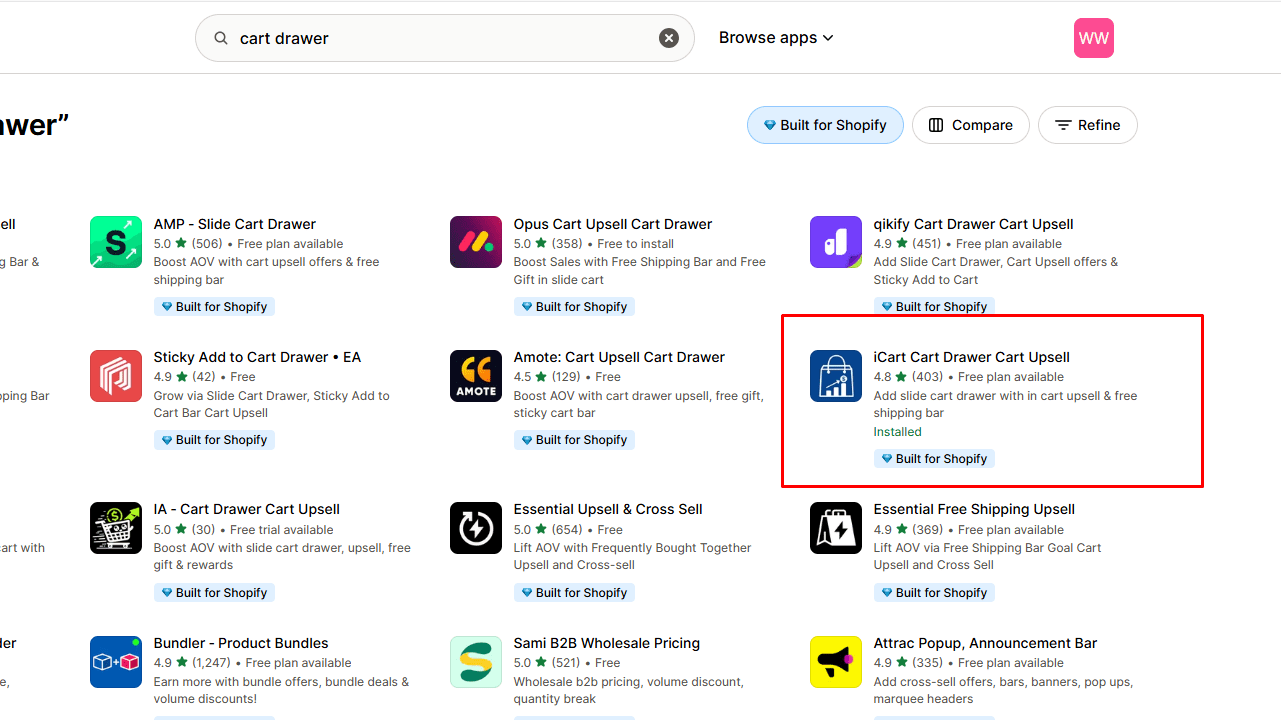The height and width of the screenshot is (720, 1281).
Task: Open IA - Cart Drawer Cart Upsell link
Action: coord(247,509)
